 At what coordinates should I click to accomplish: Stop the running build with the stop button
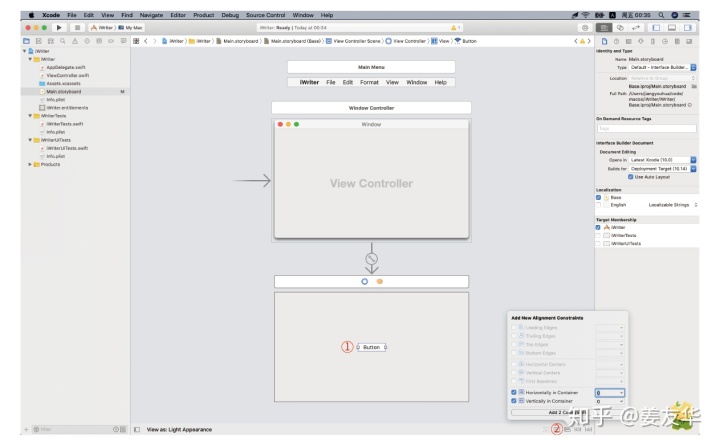tap(77, 28)
